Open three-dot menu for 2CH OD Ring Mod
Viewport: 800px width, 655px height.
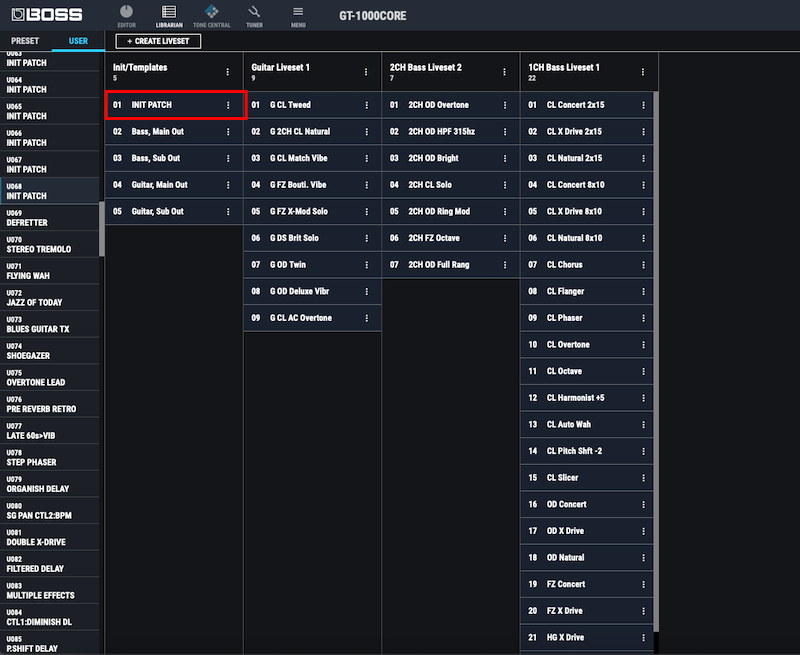pos(505,211)
